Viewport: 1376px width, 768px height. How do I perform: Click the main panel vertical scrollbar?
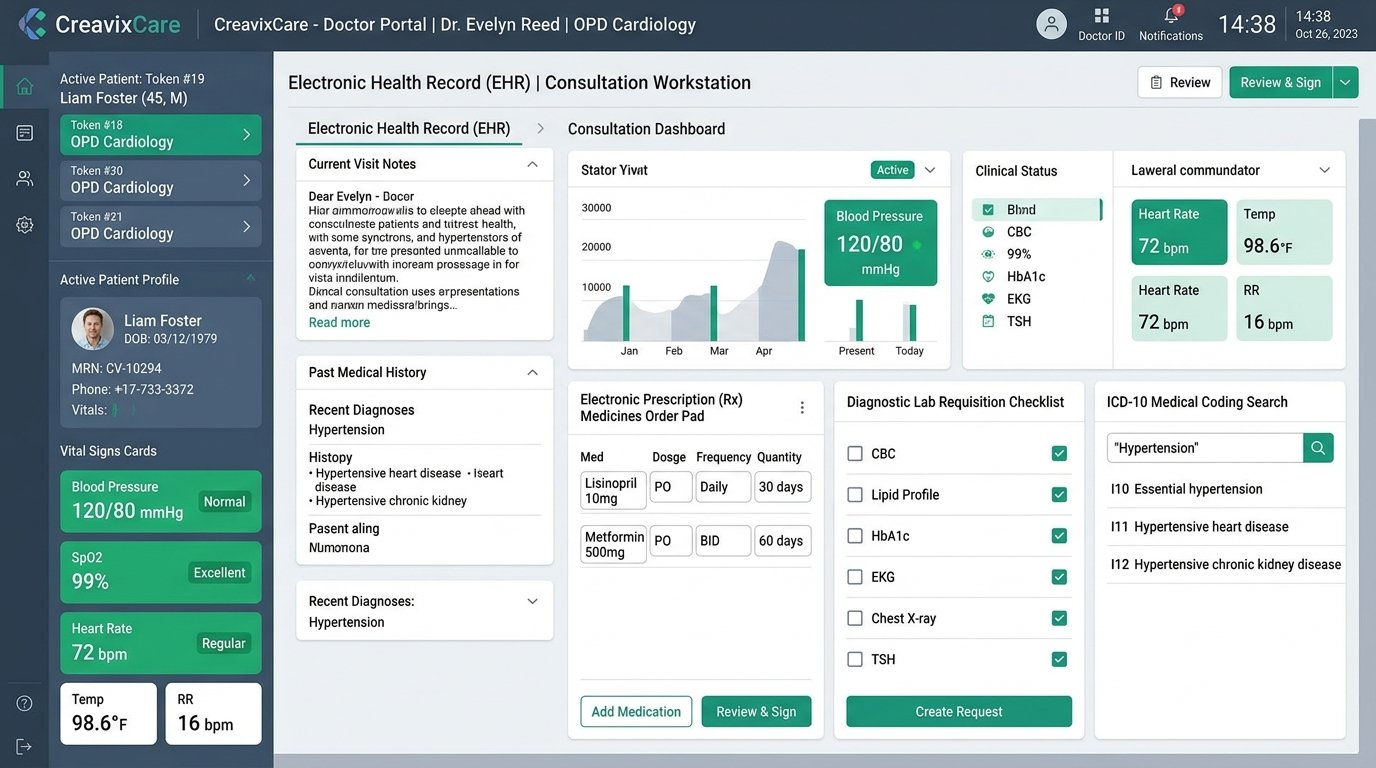coord(1366,435)
